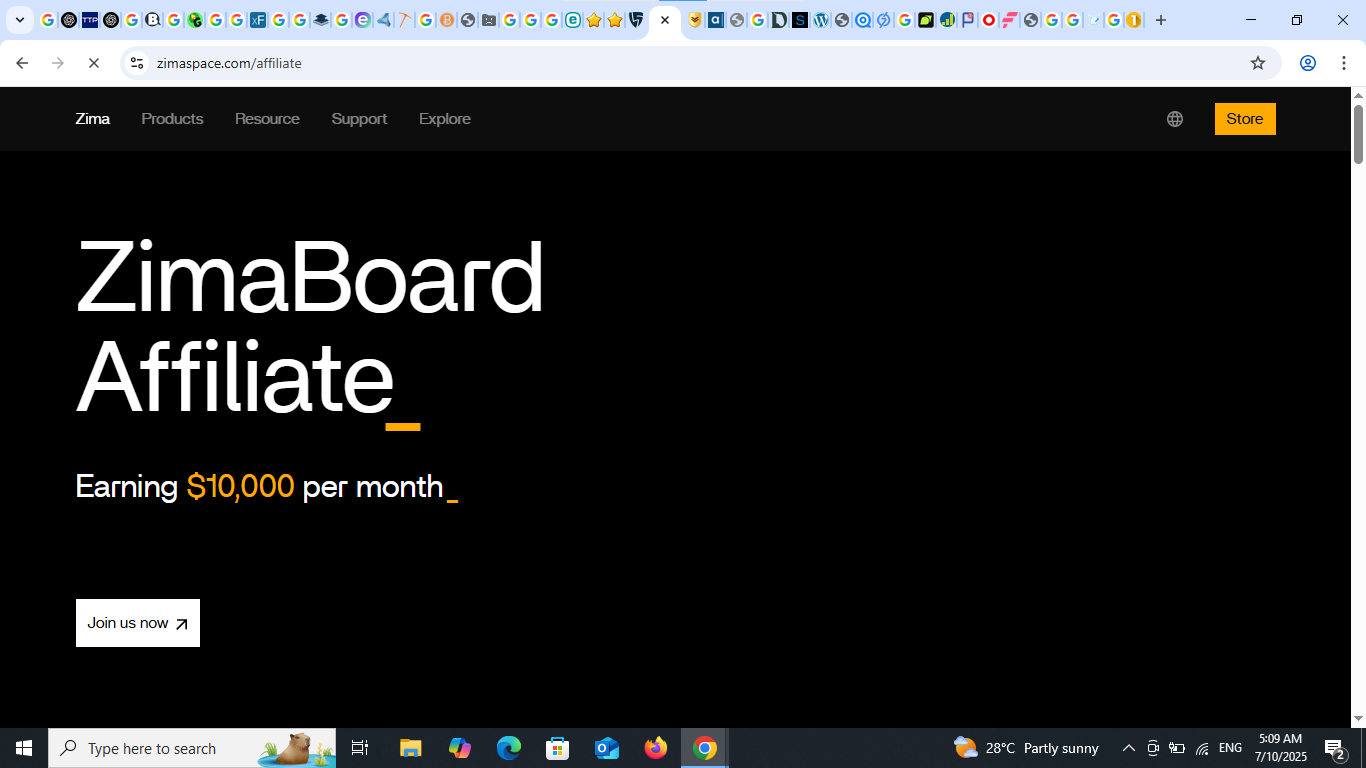
Task: Select the teal outlined 'e' favicon tab
Action: click(573, 20)
